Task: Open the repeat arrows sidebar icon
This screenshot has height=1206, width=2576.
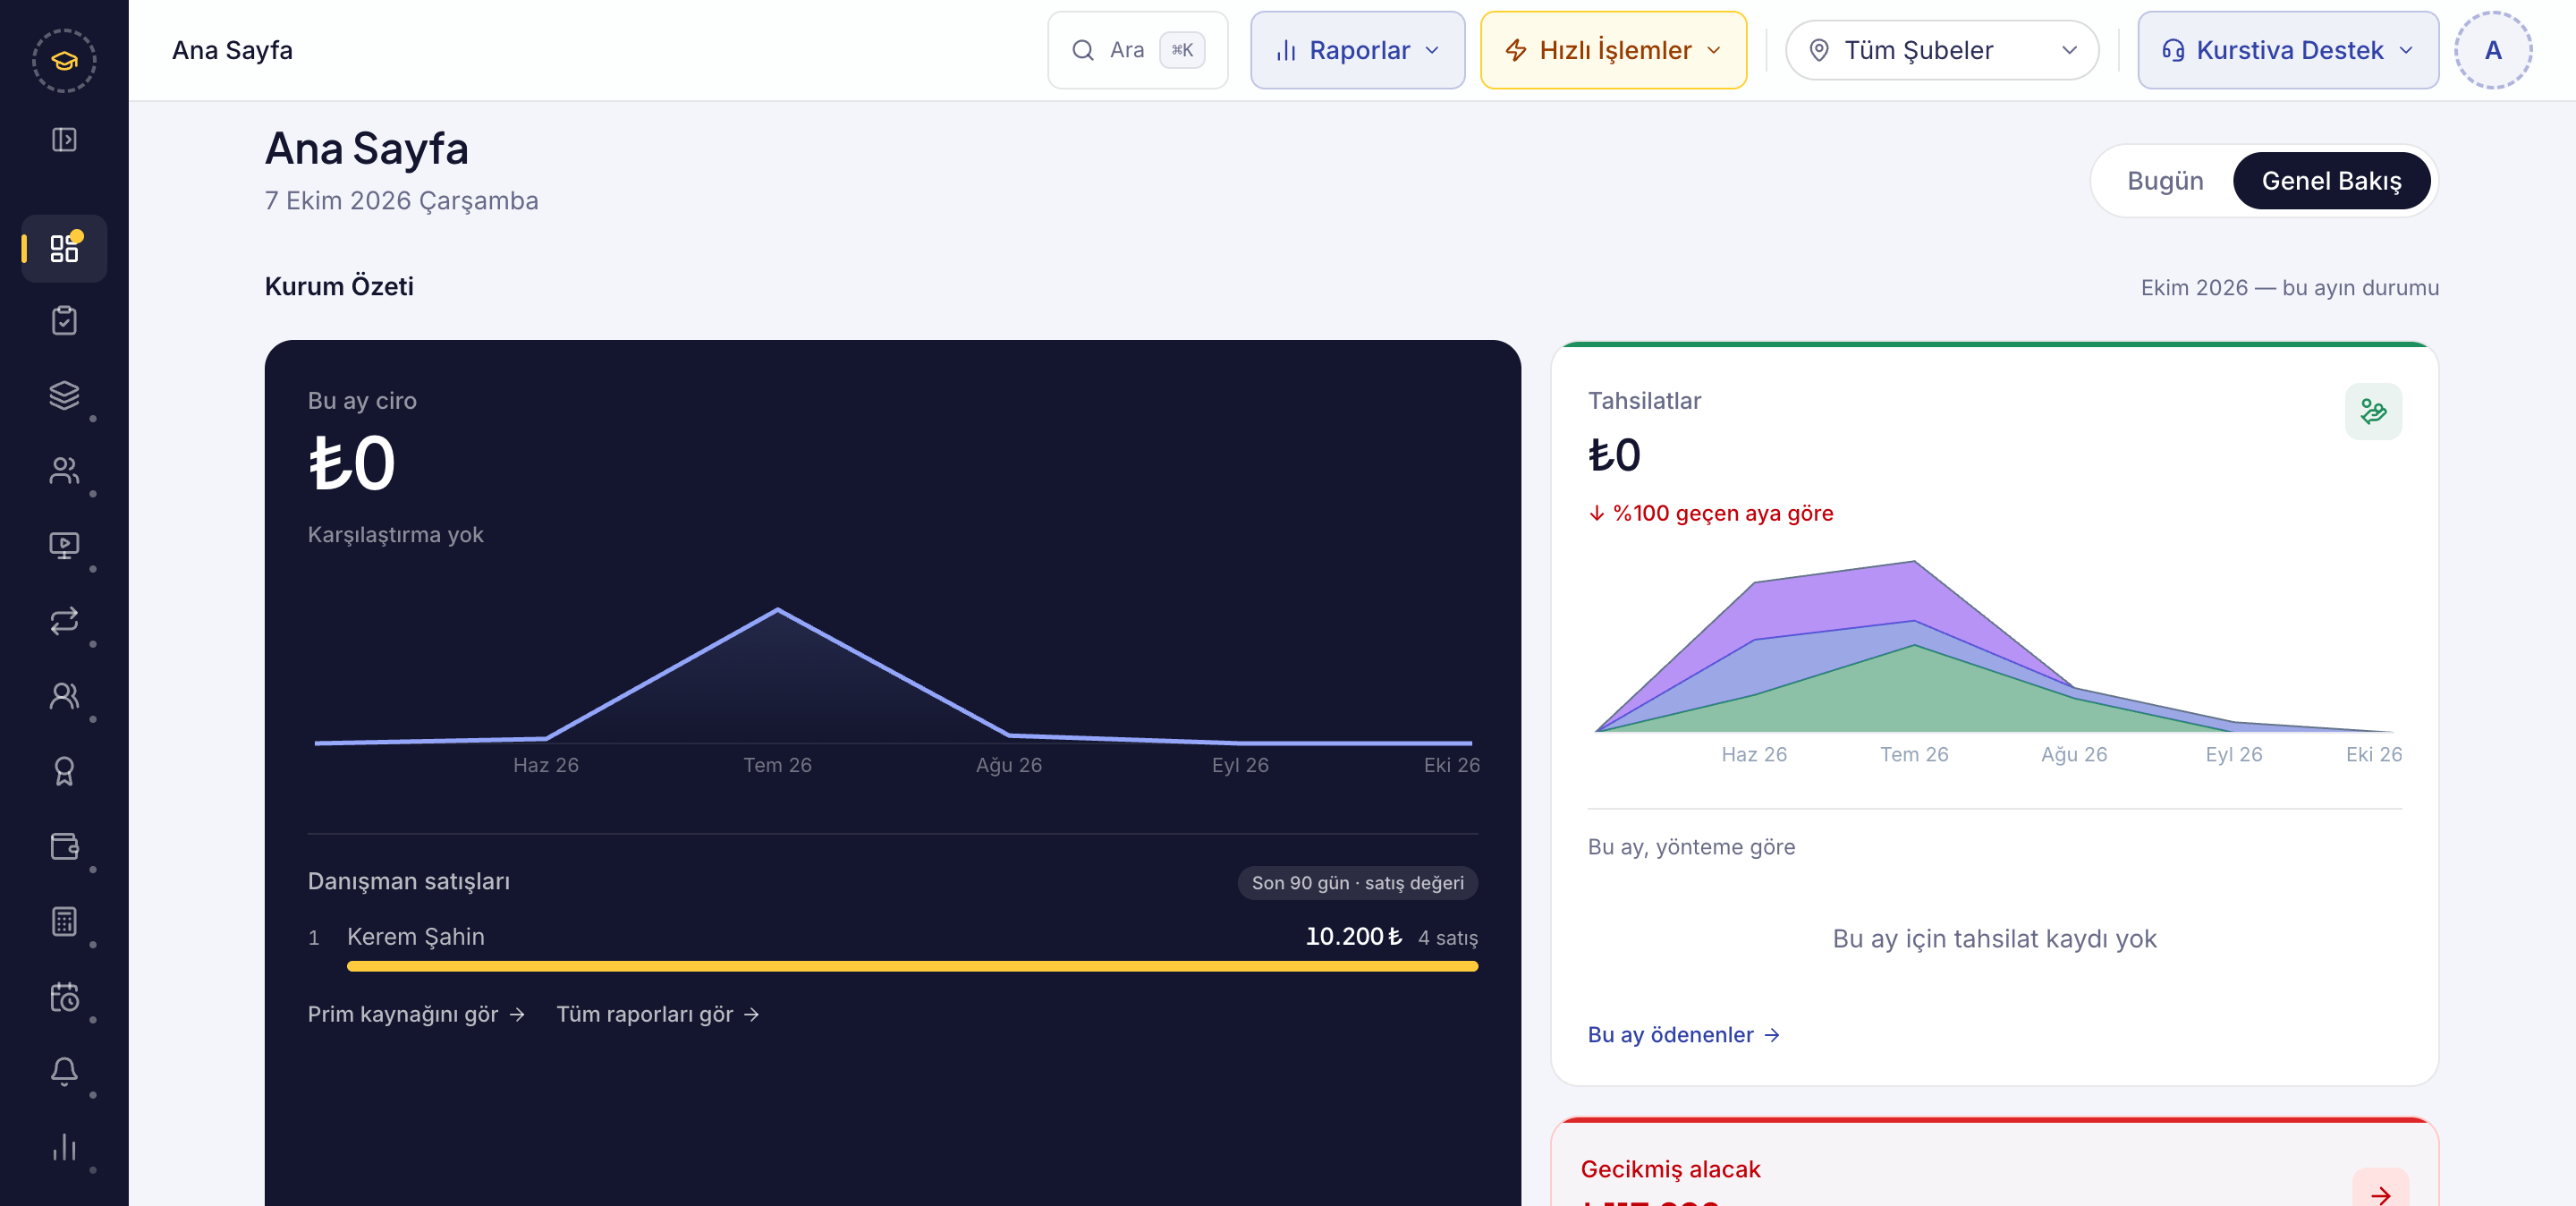Action: (64, 621)
